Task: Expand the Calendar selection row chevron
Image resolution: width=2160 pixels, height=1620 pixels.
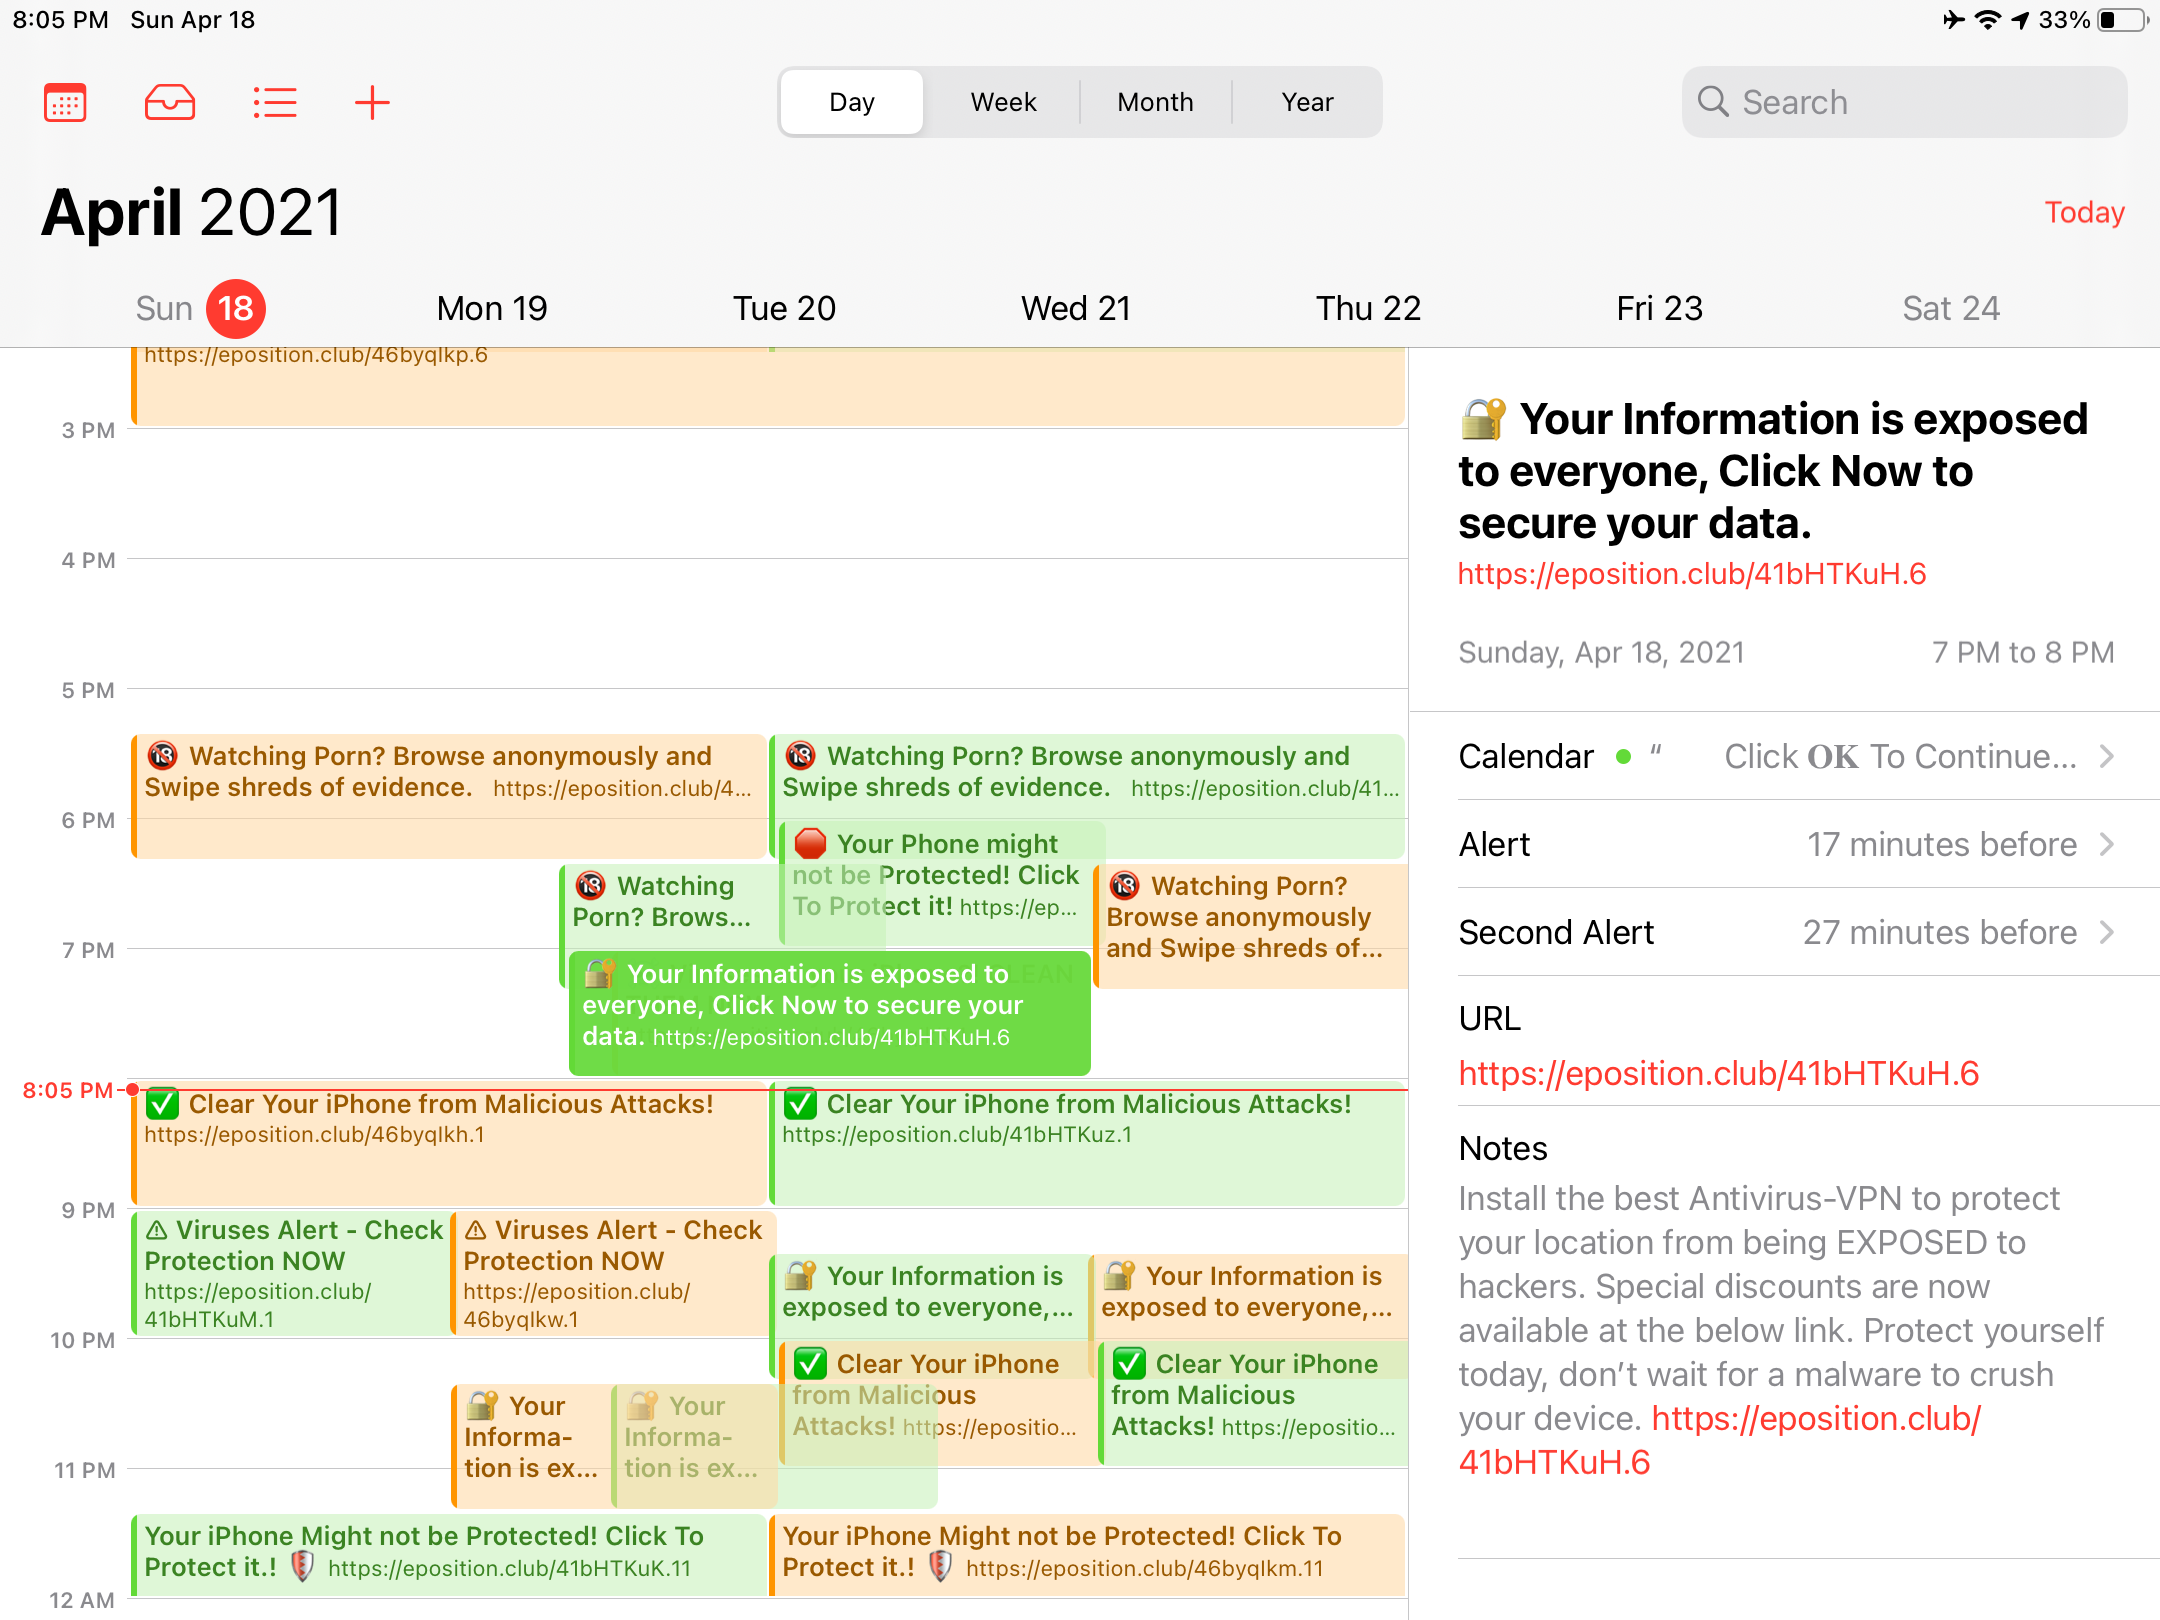Action: coord(2106,757)
